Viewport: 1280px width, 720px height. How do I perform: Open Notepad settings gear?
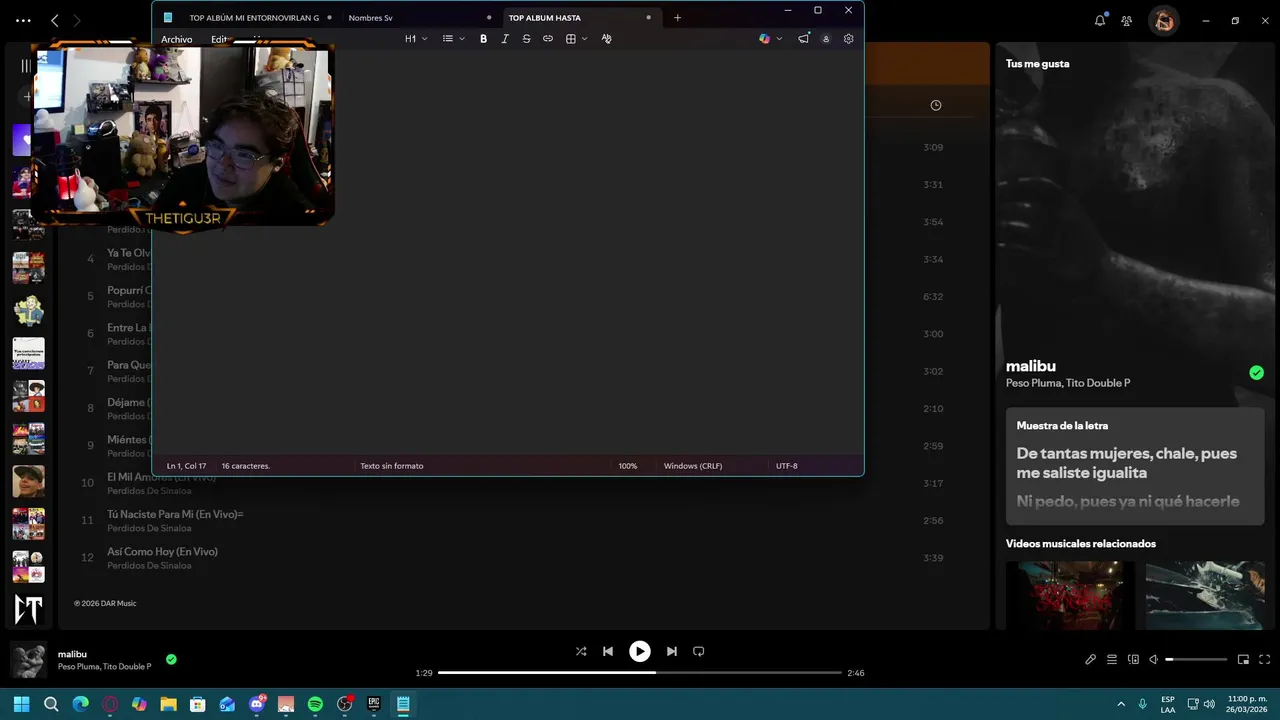pyautogui.click(x=849, y=39)
